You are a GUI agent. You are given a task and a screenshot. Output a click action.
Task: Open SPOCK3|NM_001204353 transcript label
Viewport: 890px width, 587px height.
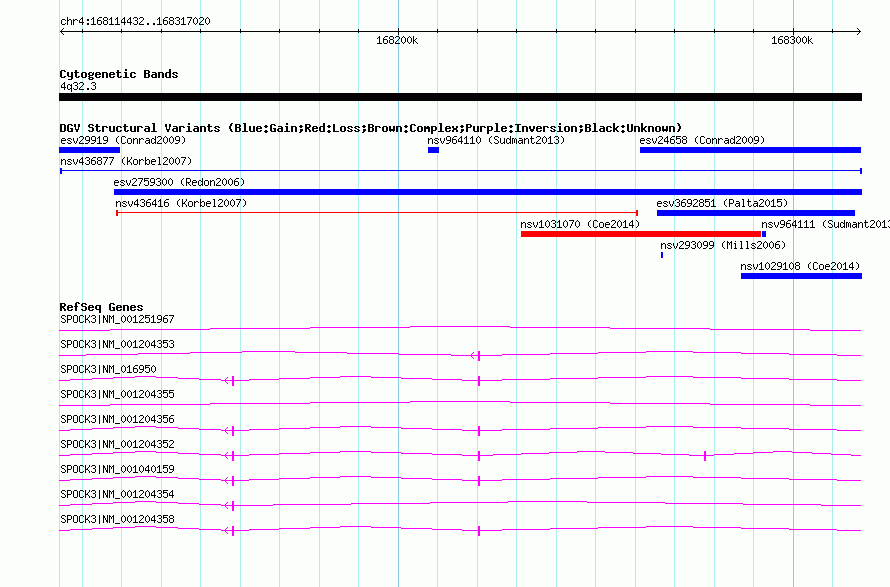pyautogui.click(x=117, y=345)
